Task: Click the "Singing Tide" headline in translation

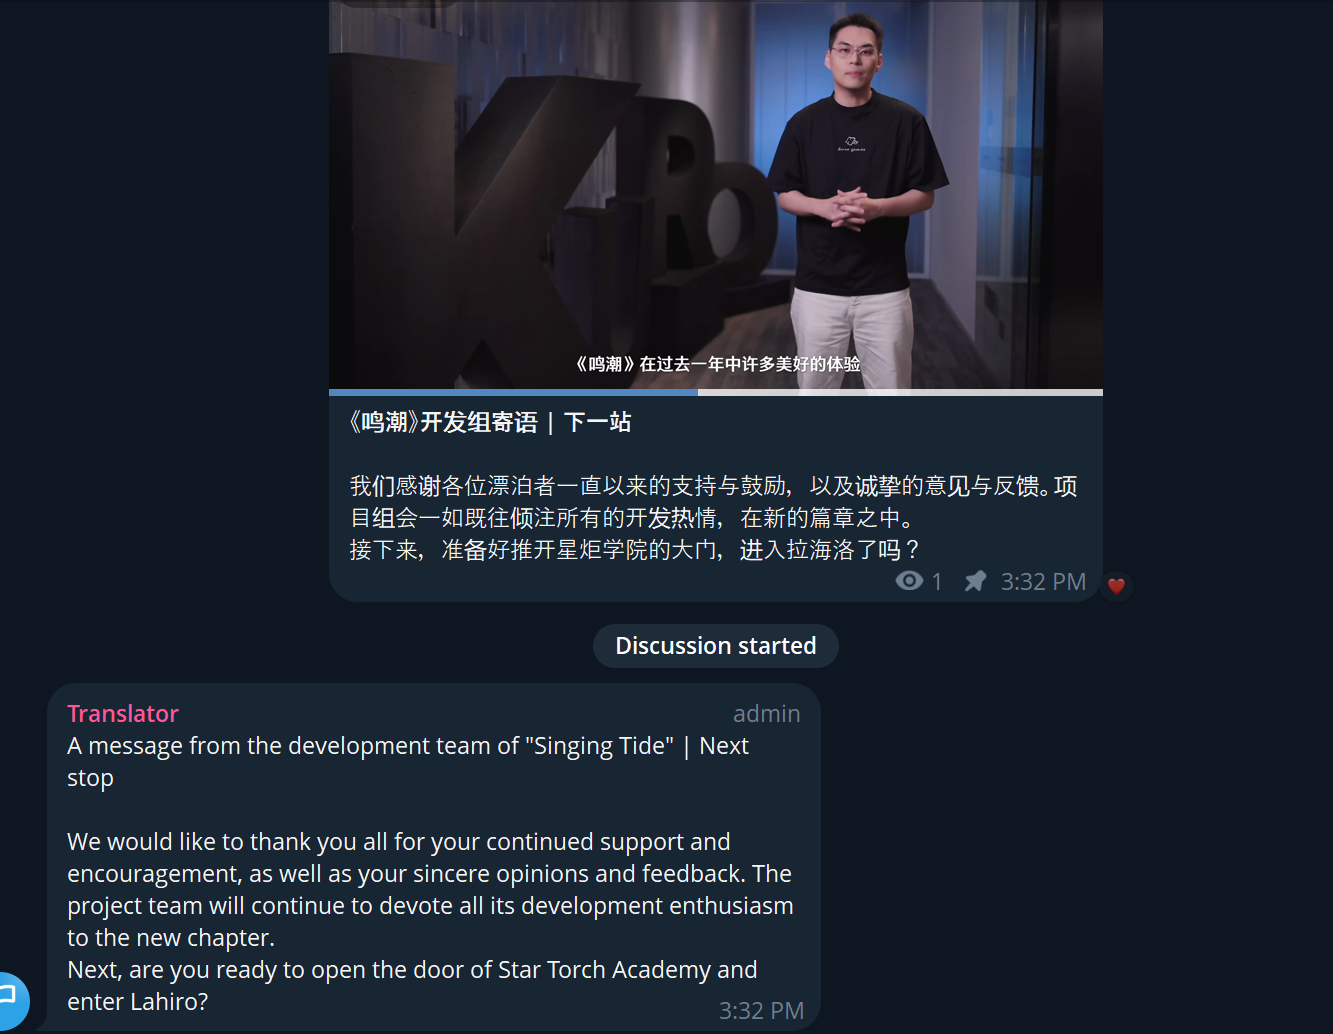Action: point(408,761)
